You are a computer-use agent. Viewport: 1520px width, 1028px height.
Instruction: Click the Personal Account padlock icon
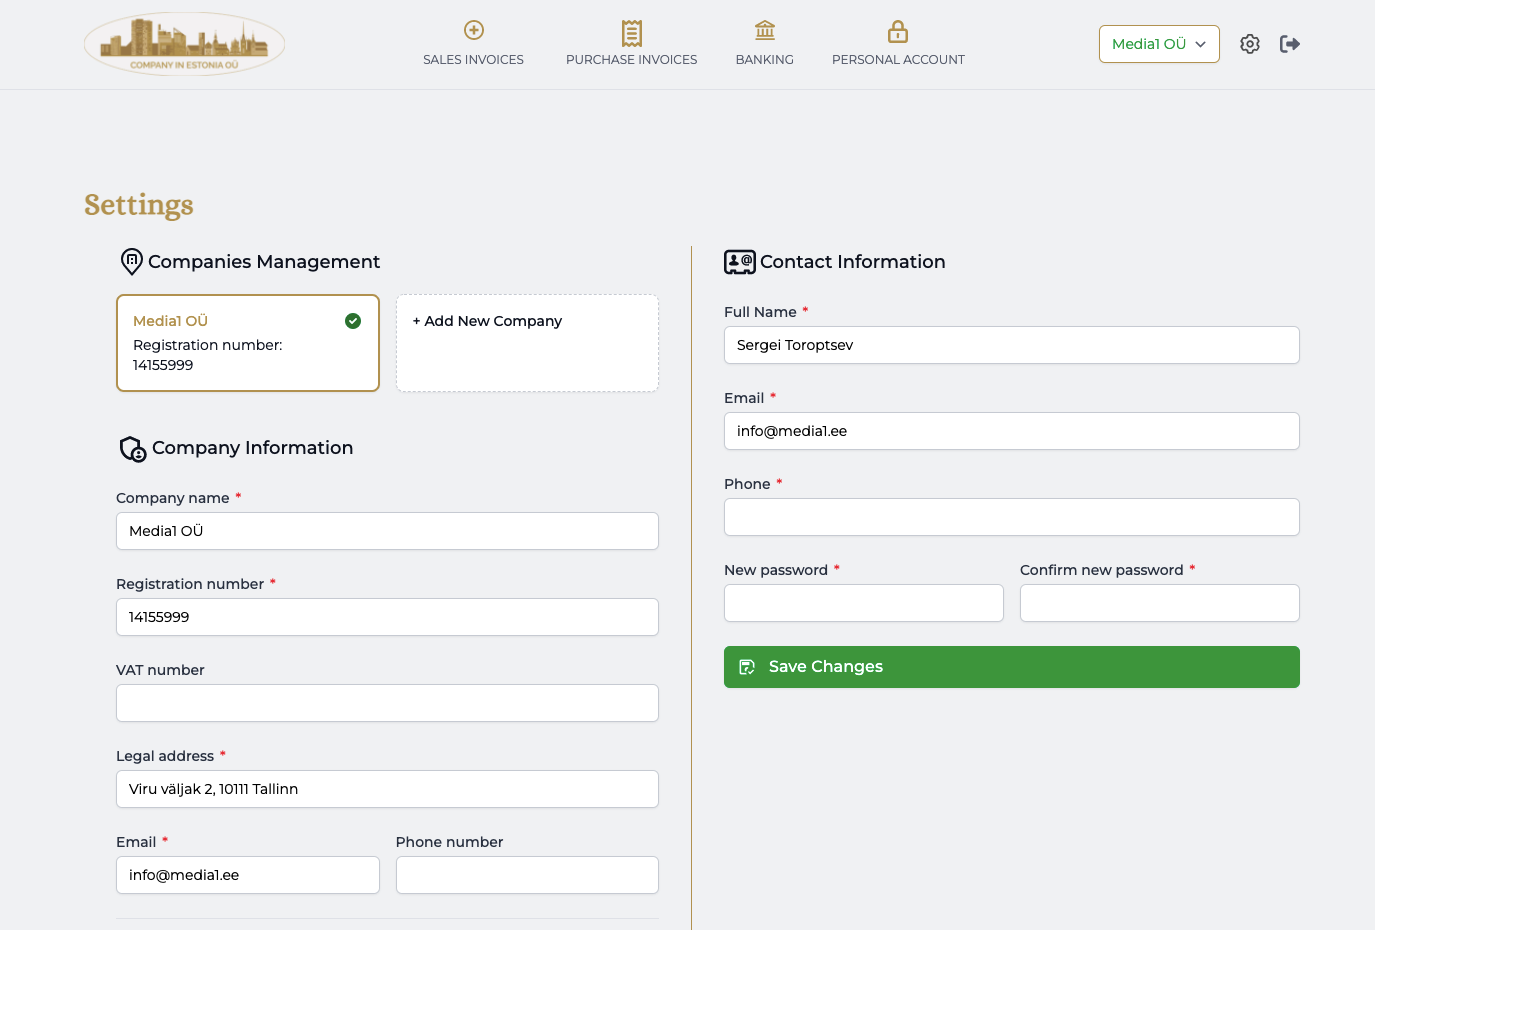pos(898,31)
